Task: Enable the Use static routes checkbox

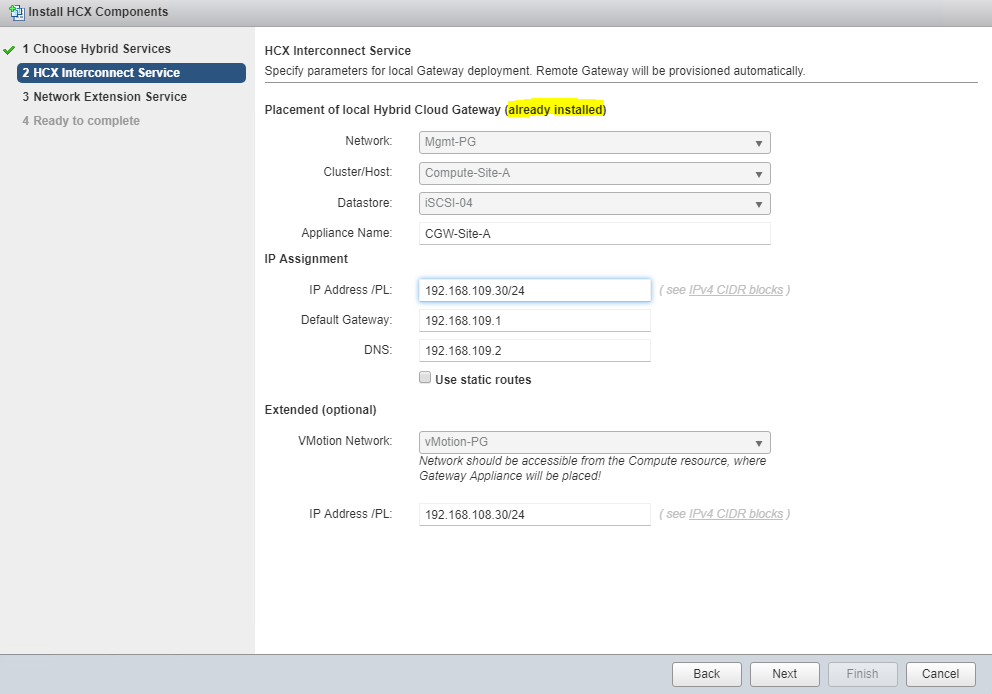Action: coord(425,378)
